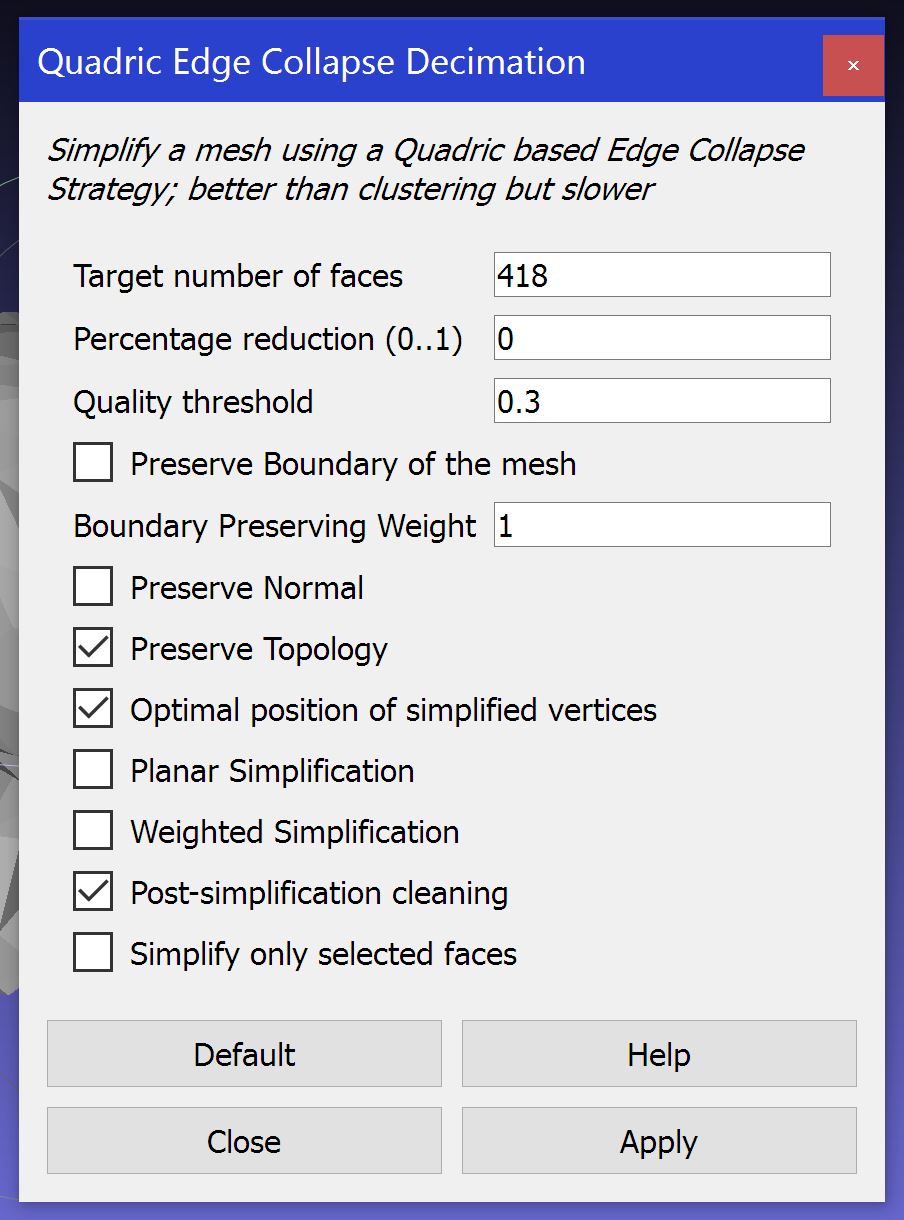The image size is (904, 1220).
Task: Click the italic filter description text
Action: [x=425, y=169]
